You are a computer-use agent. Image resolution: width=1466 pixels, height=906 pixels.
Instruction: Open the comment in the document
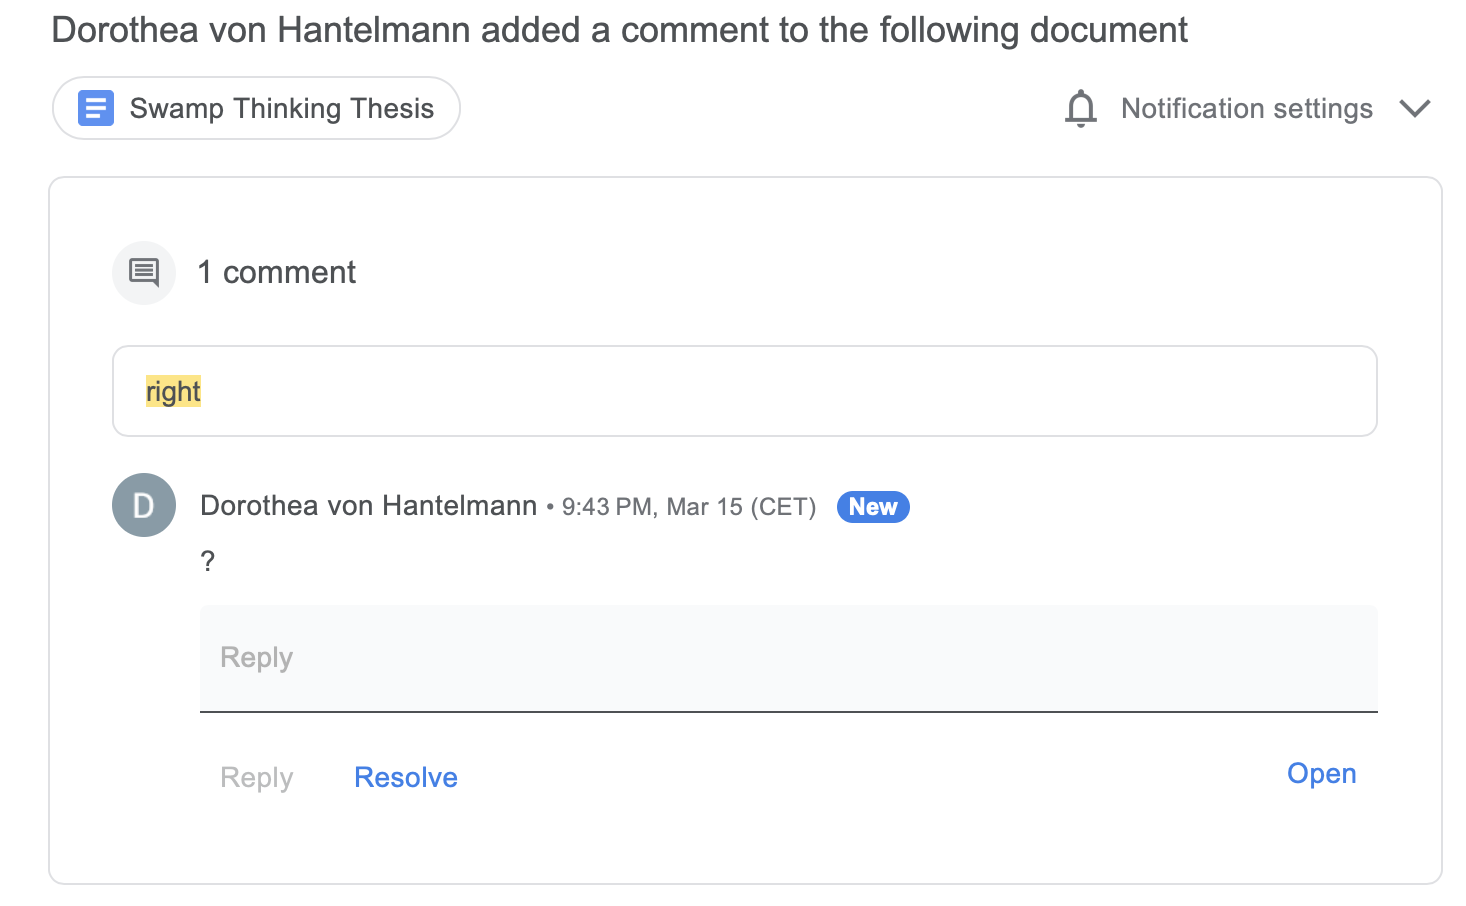(x=1321, y=774)
